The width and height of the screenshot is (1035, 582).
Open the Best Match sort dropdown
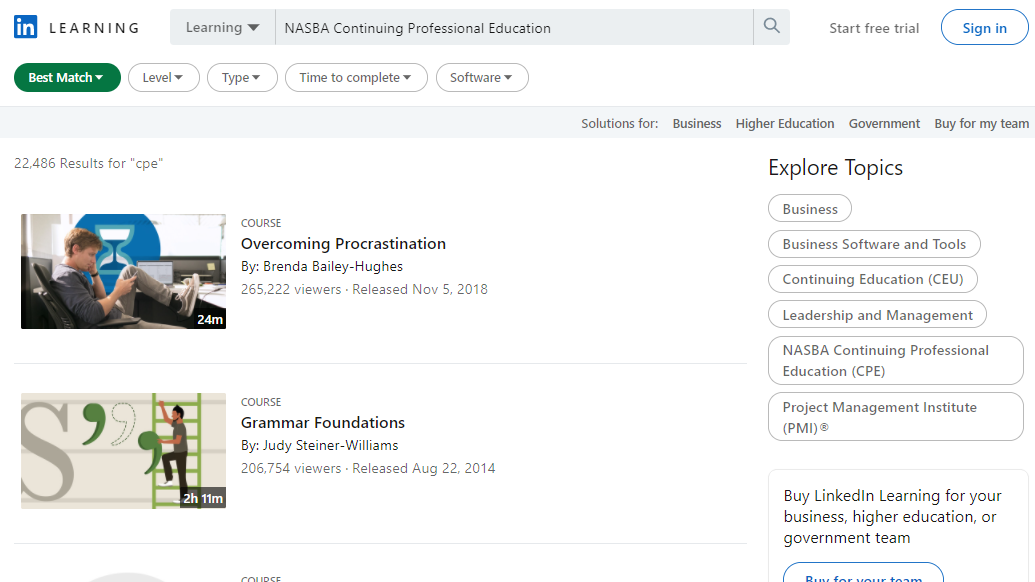(x=67, y=77)
